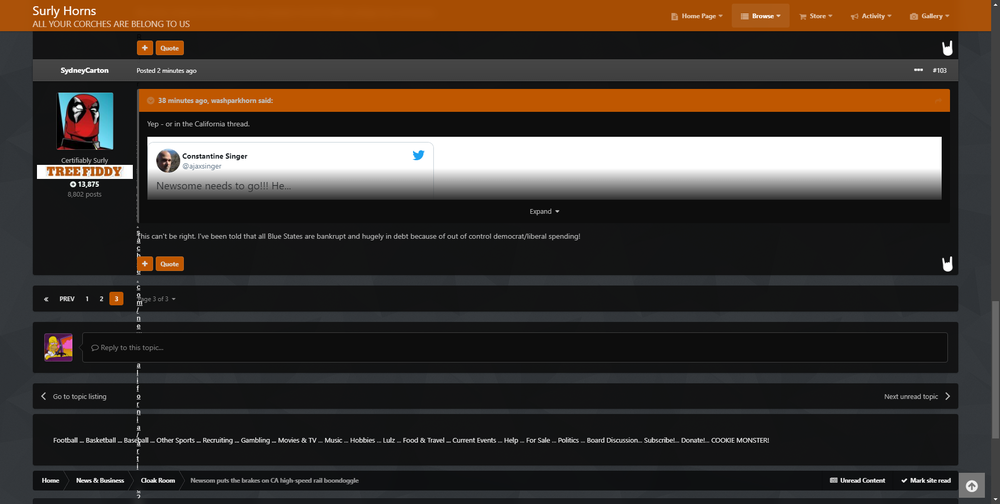The height and width of the screenshot is (504, 1000).
Task: Click the Homer Simpson user avatar by reply box
Action: pyautogui.click(x=58, y=347)
